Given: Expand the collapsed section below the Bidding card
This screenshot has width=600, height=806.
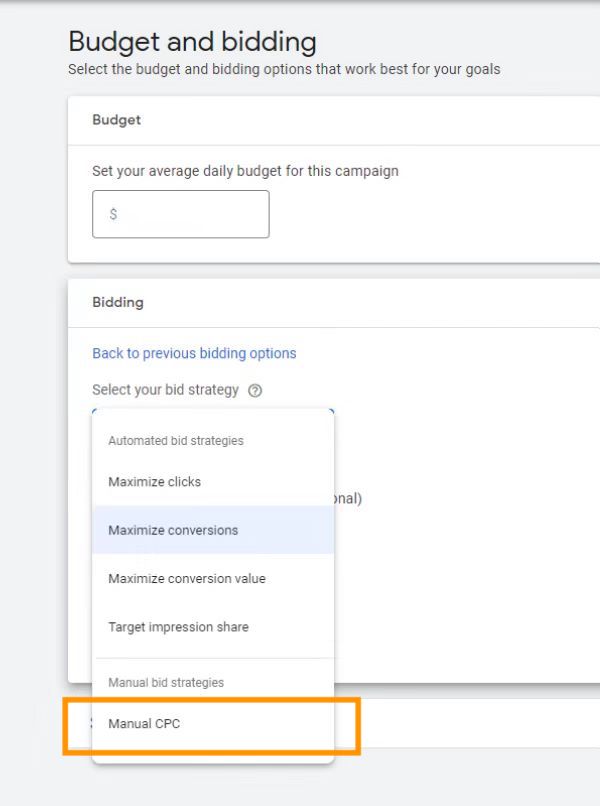Looking at the screenshot, I should click(470, 723).
